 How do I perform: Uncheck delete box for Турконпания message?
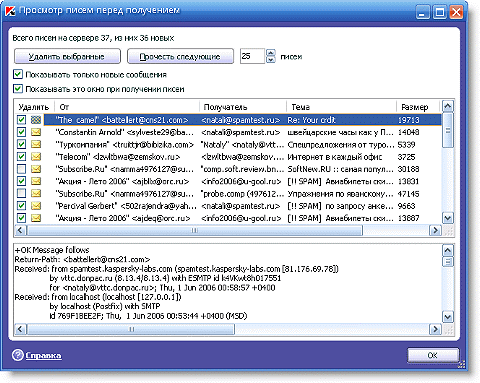(21, 145)
